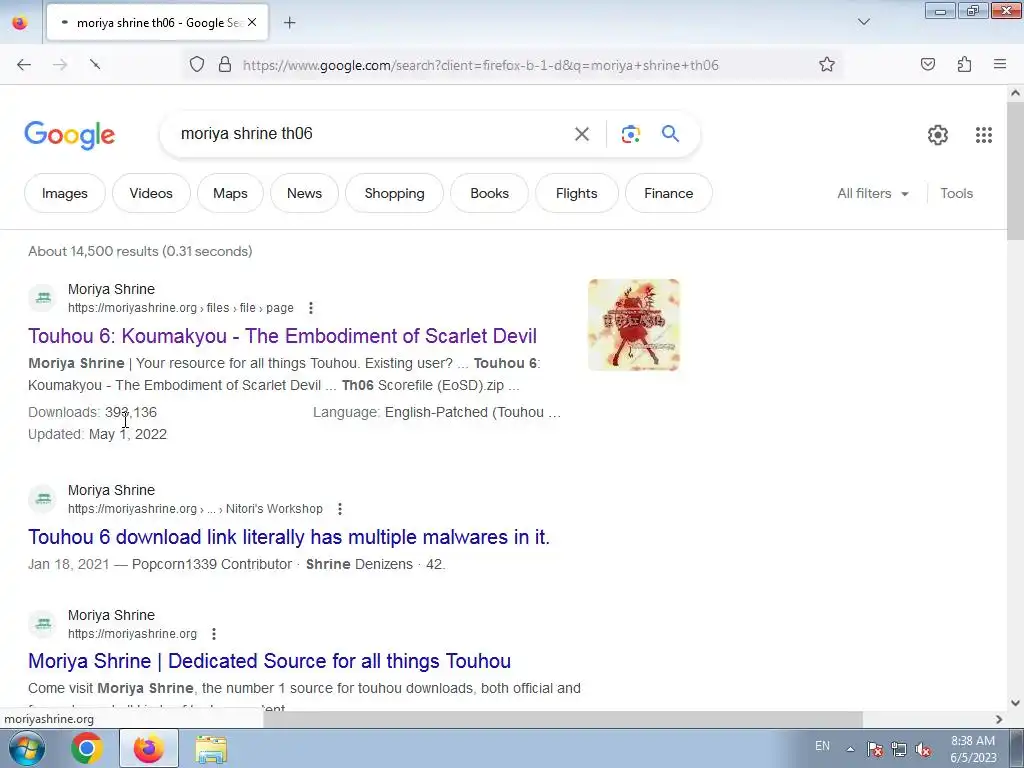Open the network tray icon

899,749
